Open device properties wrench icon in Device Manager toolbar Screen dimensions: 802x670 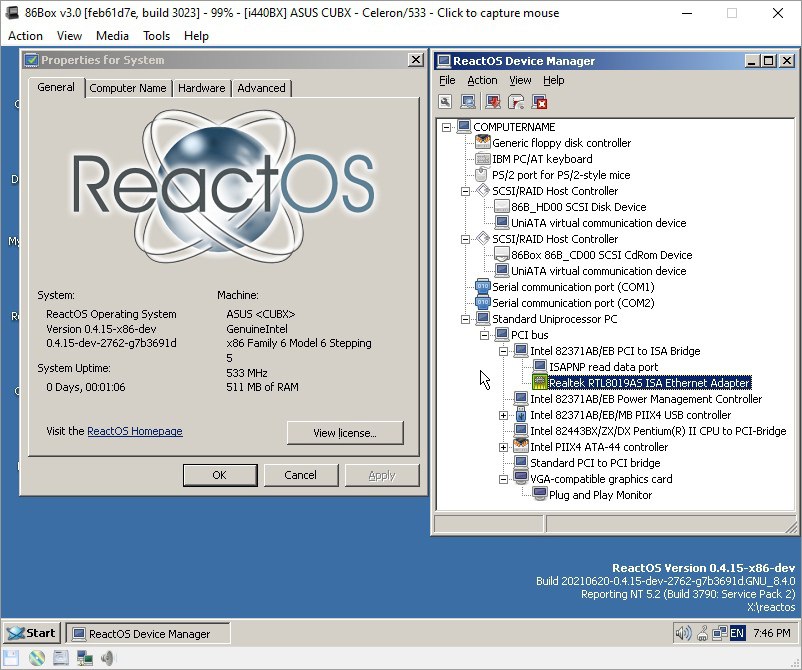coord(445,102)
